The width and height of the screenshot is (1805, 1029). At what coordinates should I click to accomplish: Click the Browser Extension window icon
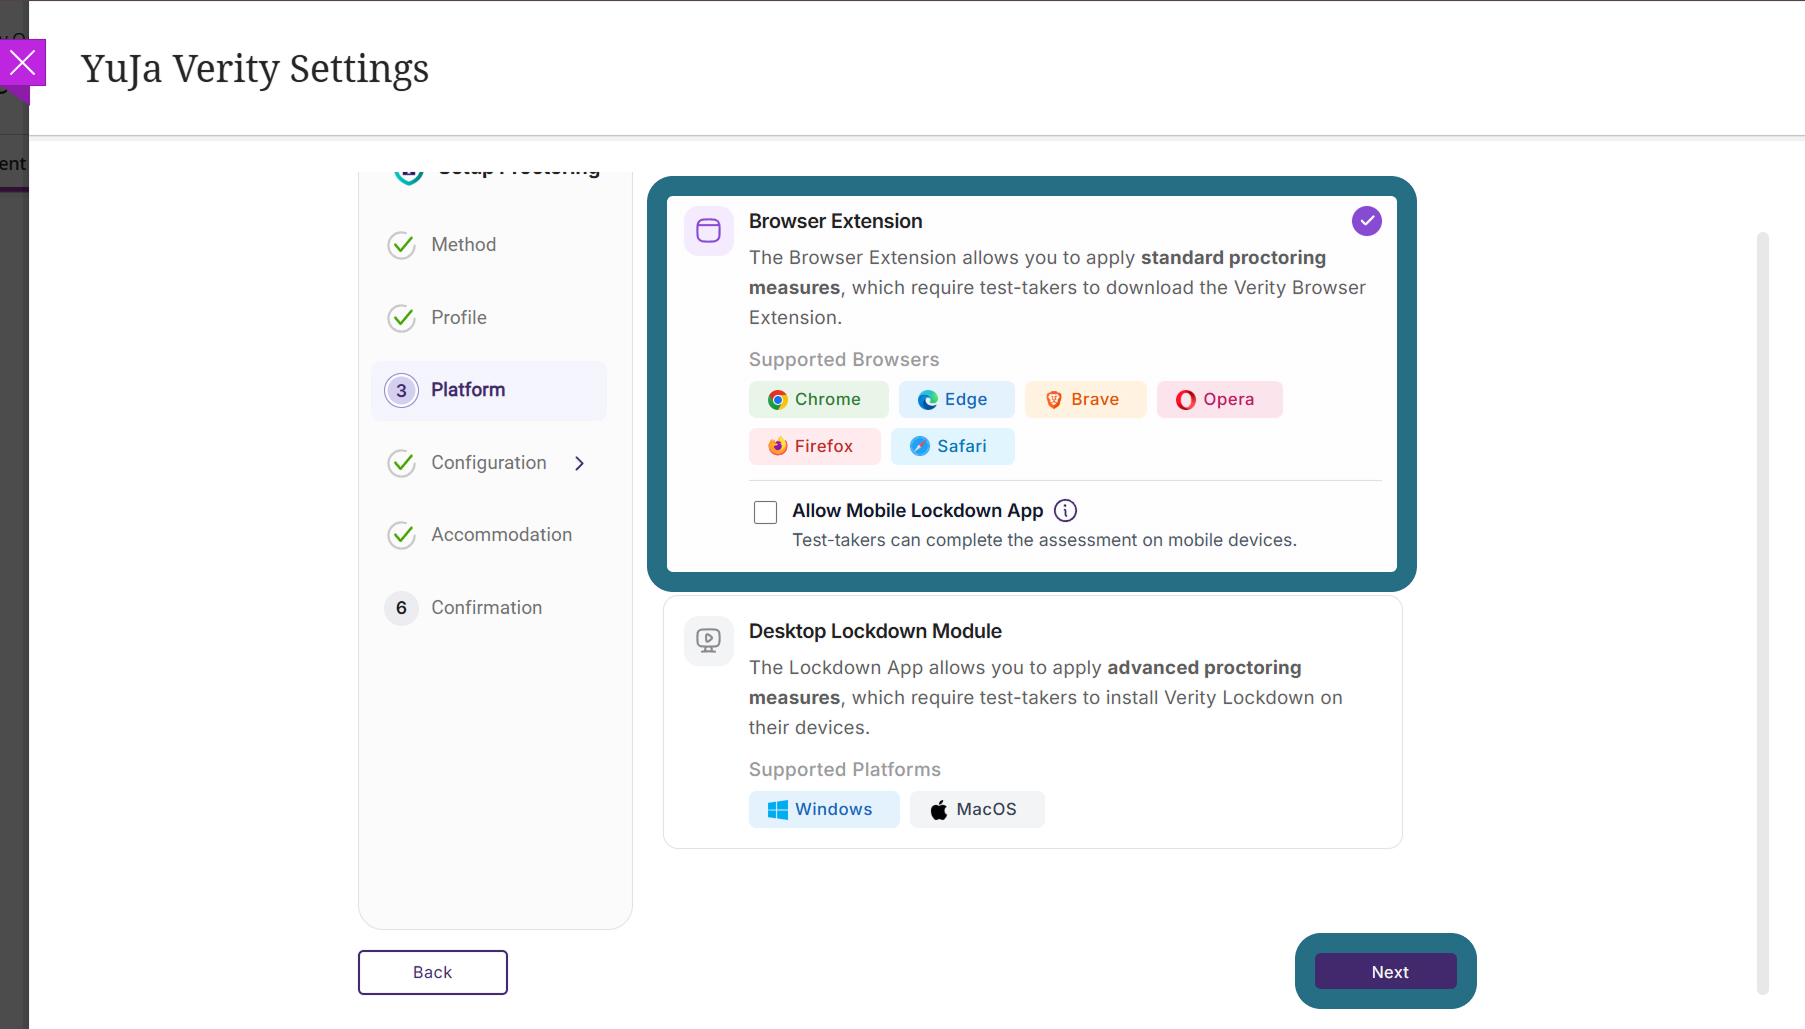pyautogui.click(x=709, y=231)
